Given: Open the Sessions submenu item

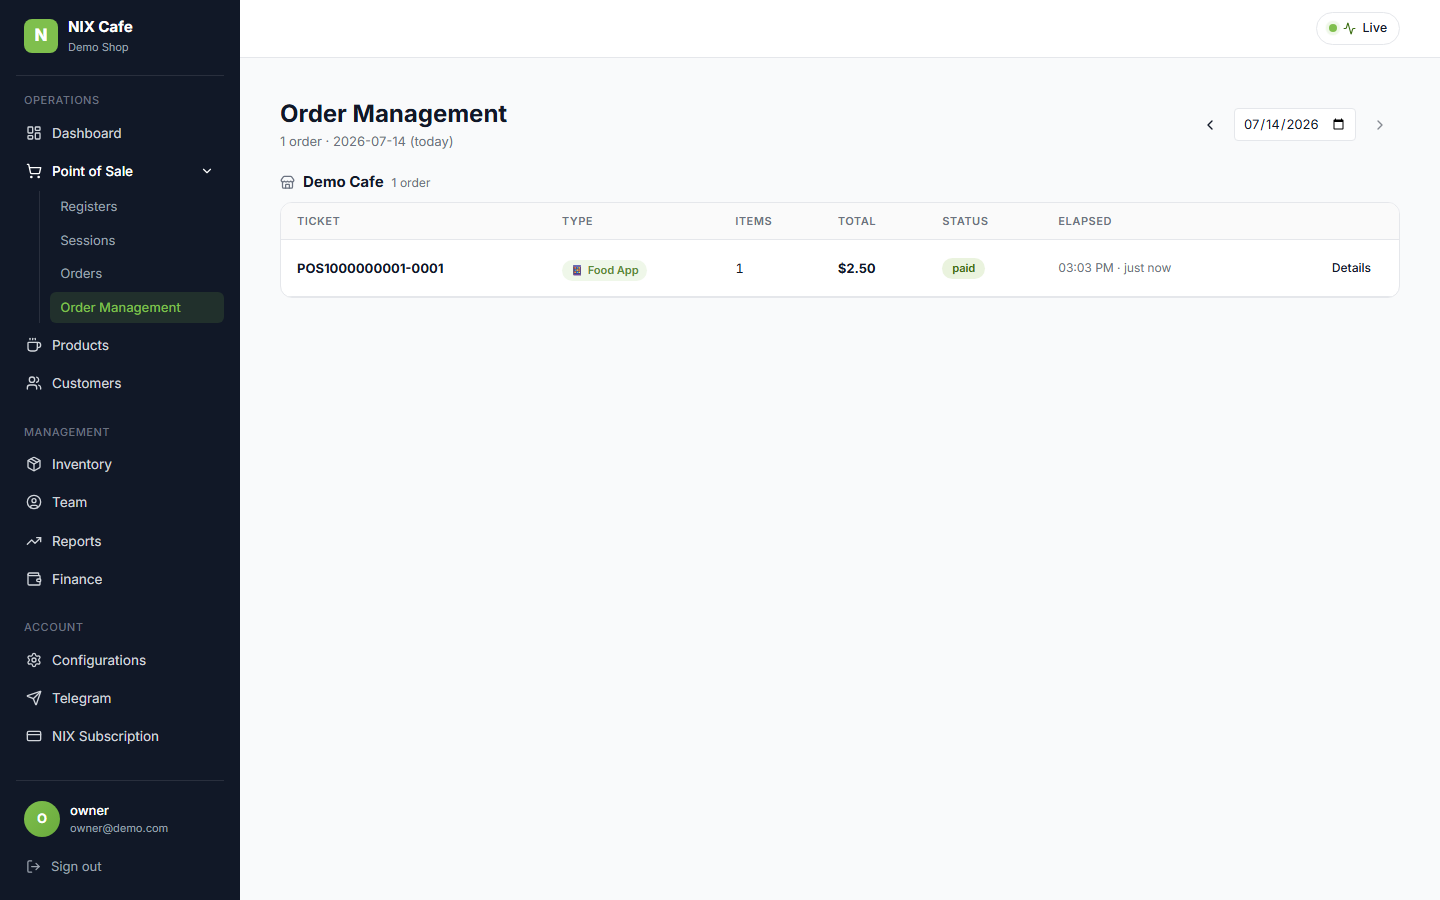Looking at the screenshot, I should pyautogui.click(x=137, y=240).
